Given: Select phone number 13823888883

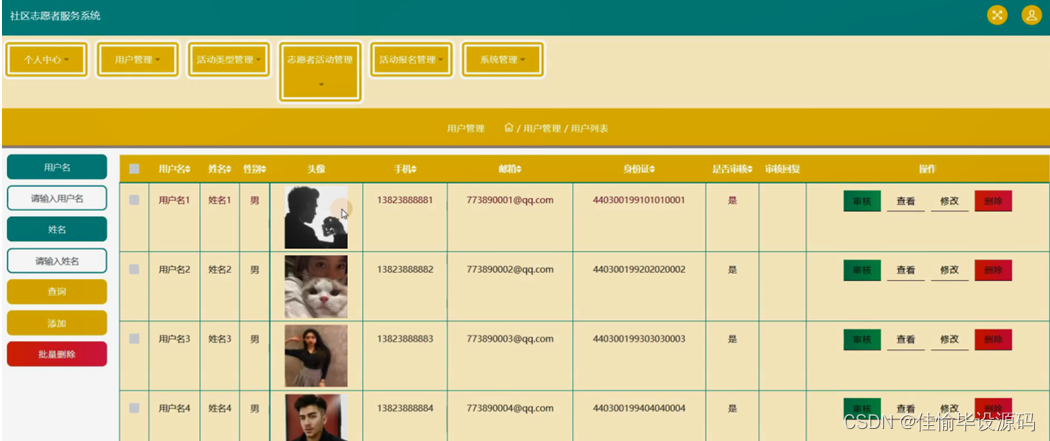Looking at the screenshot, I should 405,339.
